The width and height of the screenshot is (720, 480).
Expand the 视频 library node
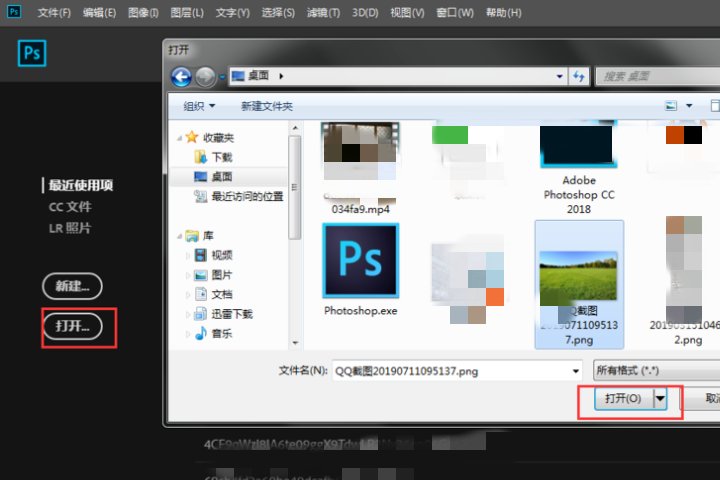188,255
